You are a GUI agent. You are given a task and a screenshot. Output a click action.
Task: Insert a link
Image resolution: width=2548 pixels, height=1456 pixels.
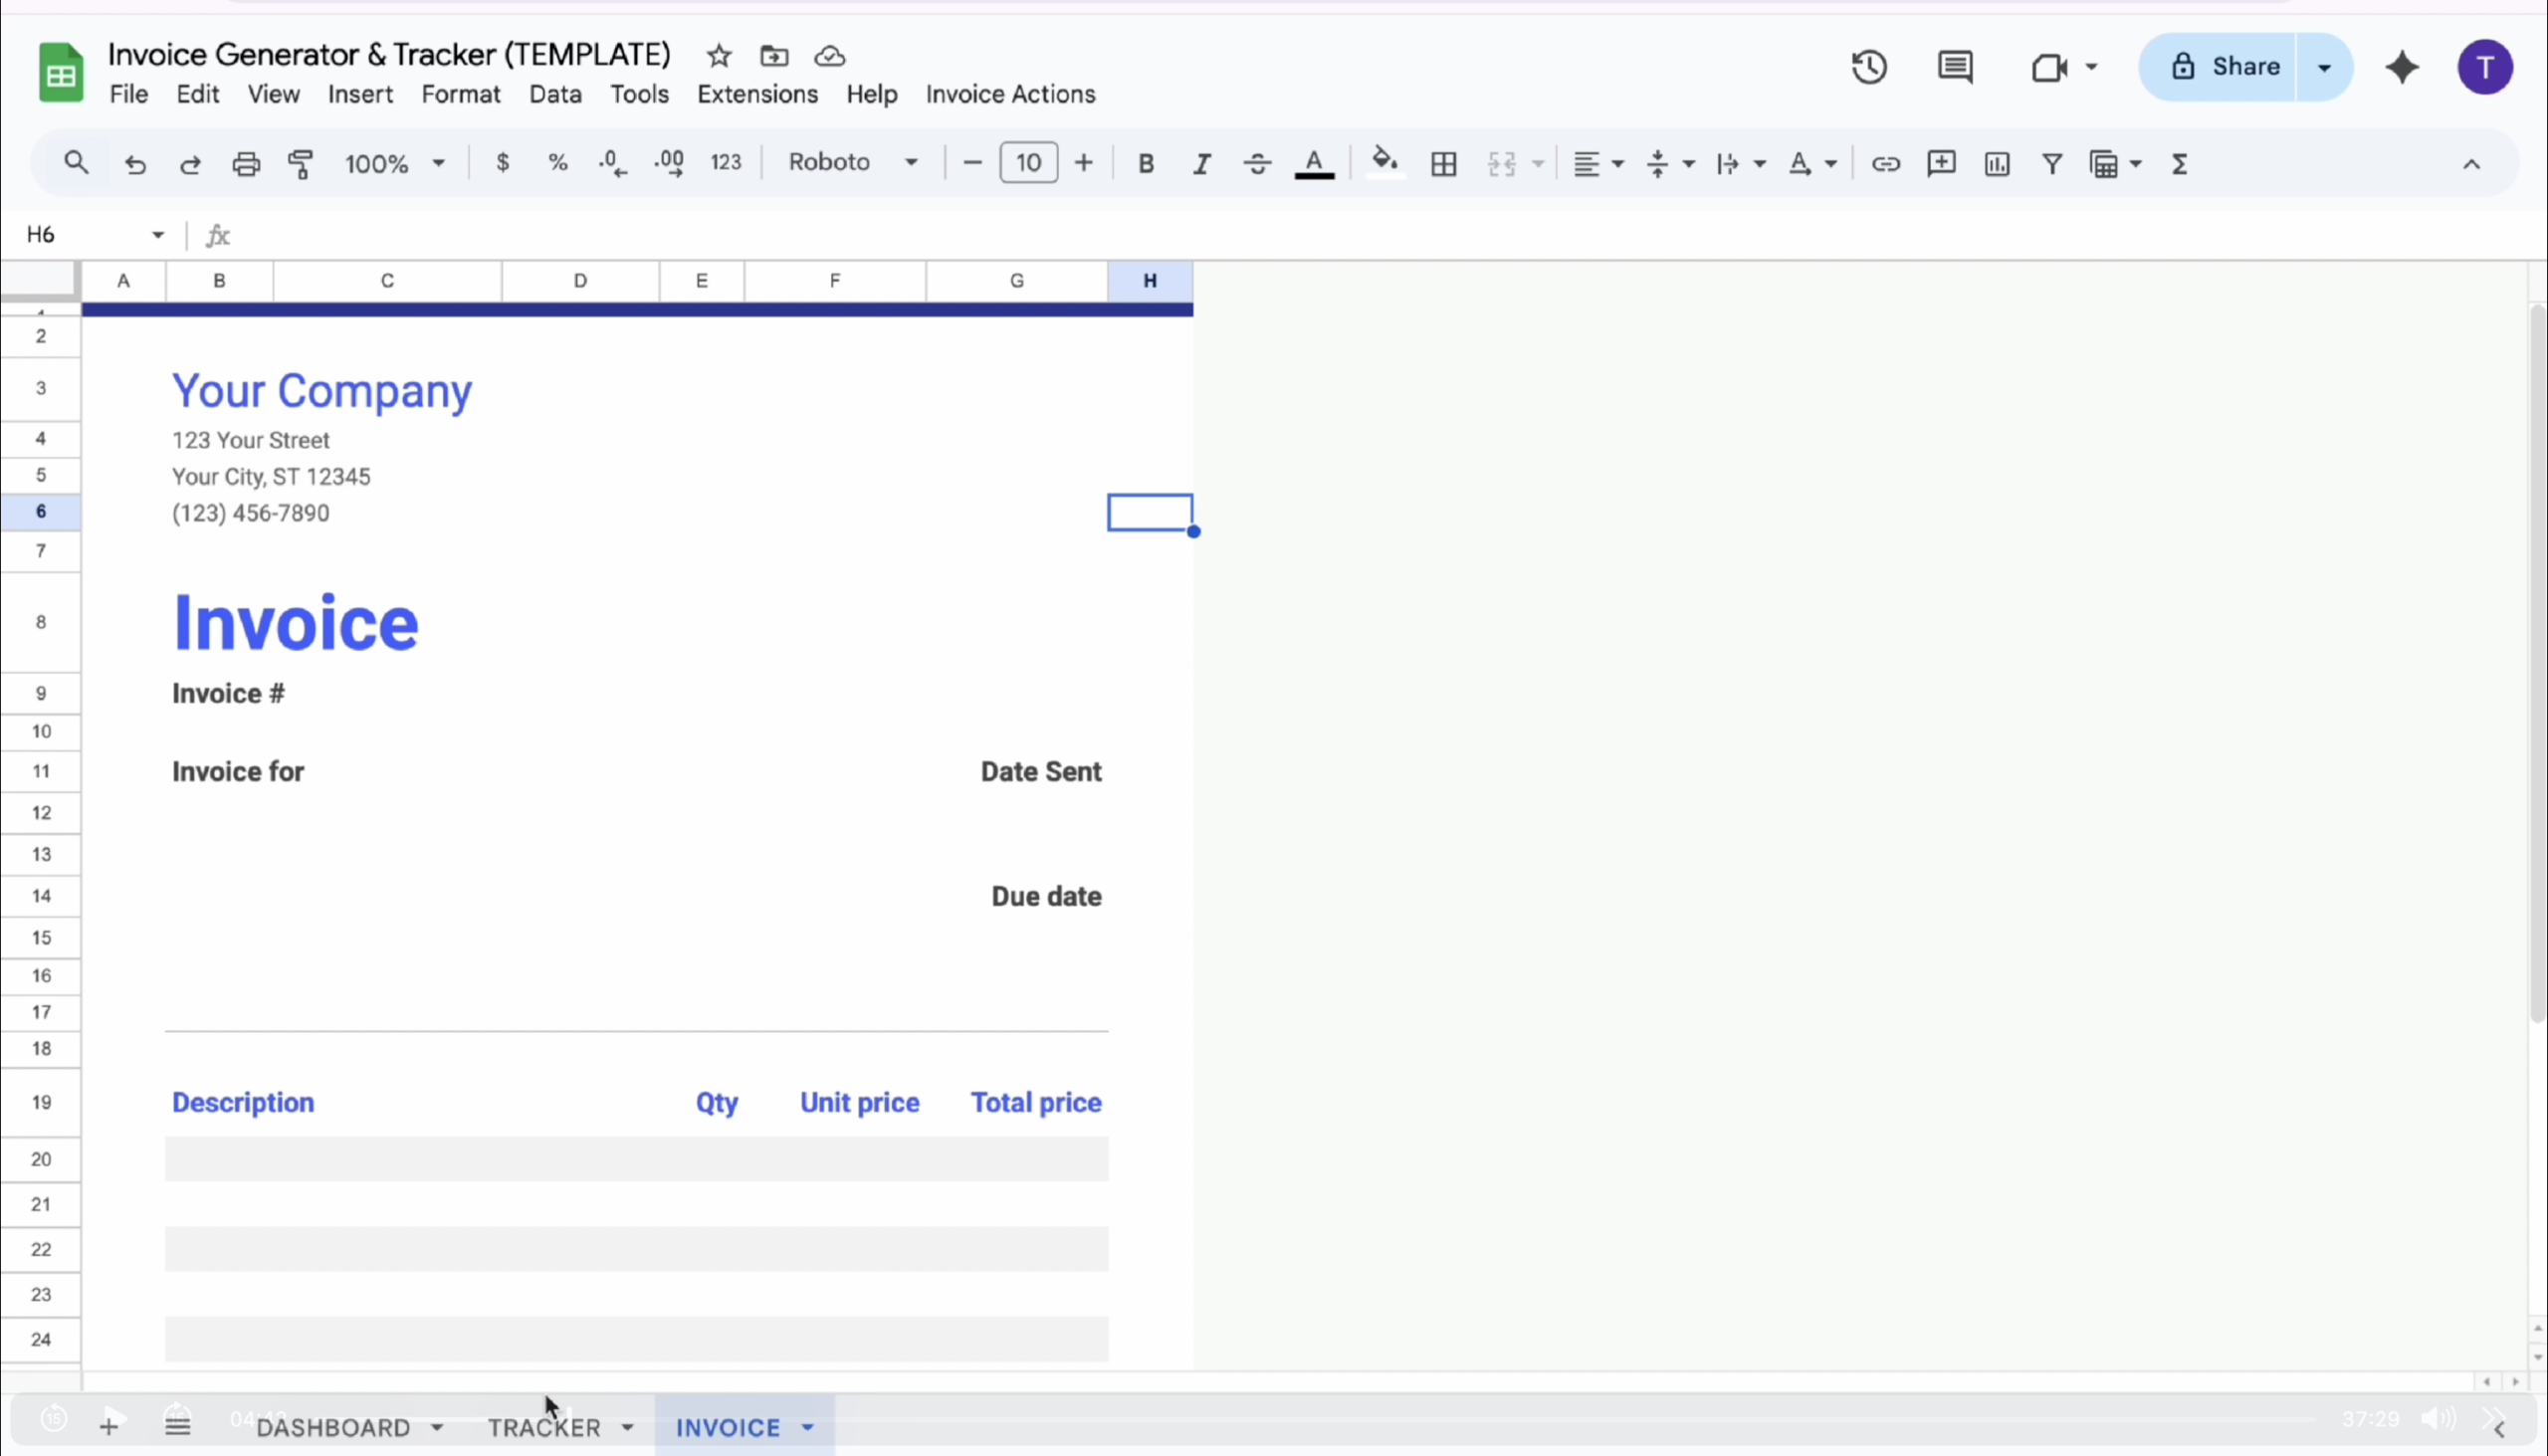pos(1886,163)
